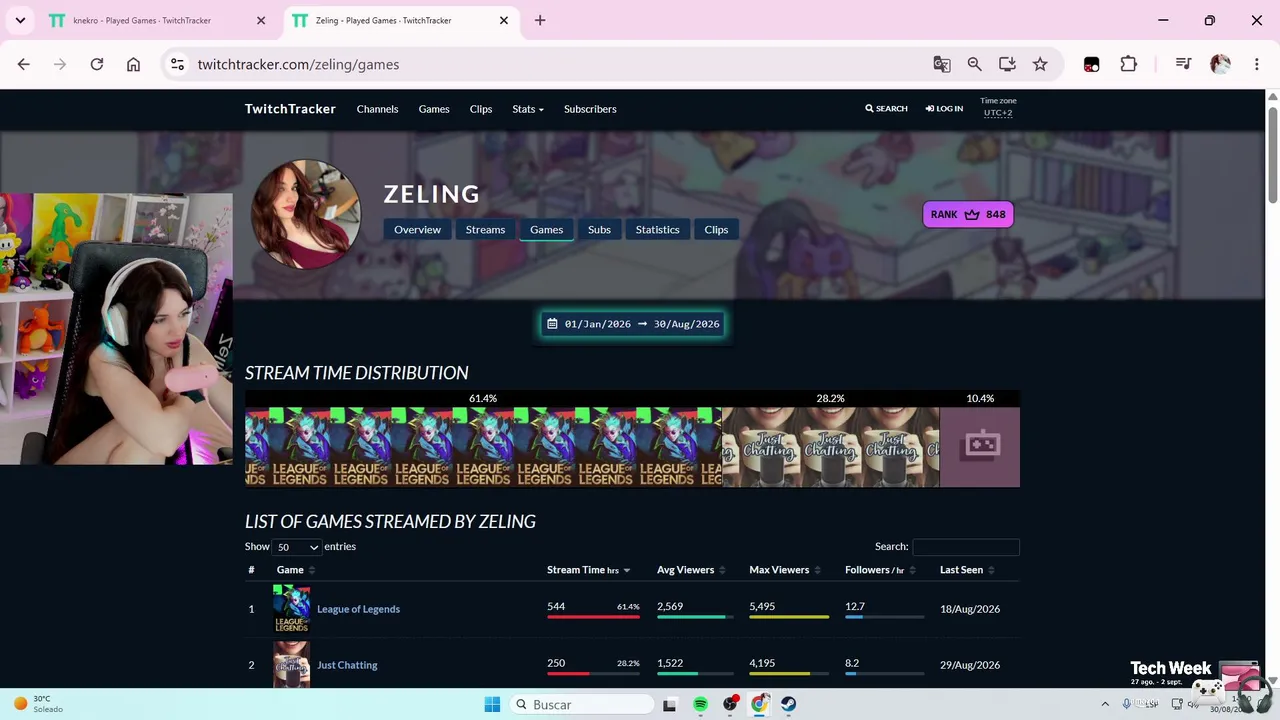Open the Chrome profile avatar
1280x720 pixels.
click(x=1220, y=64)
